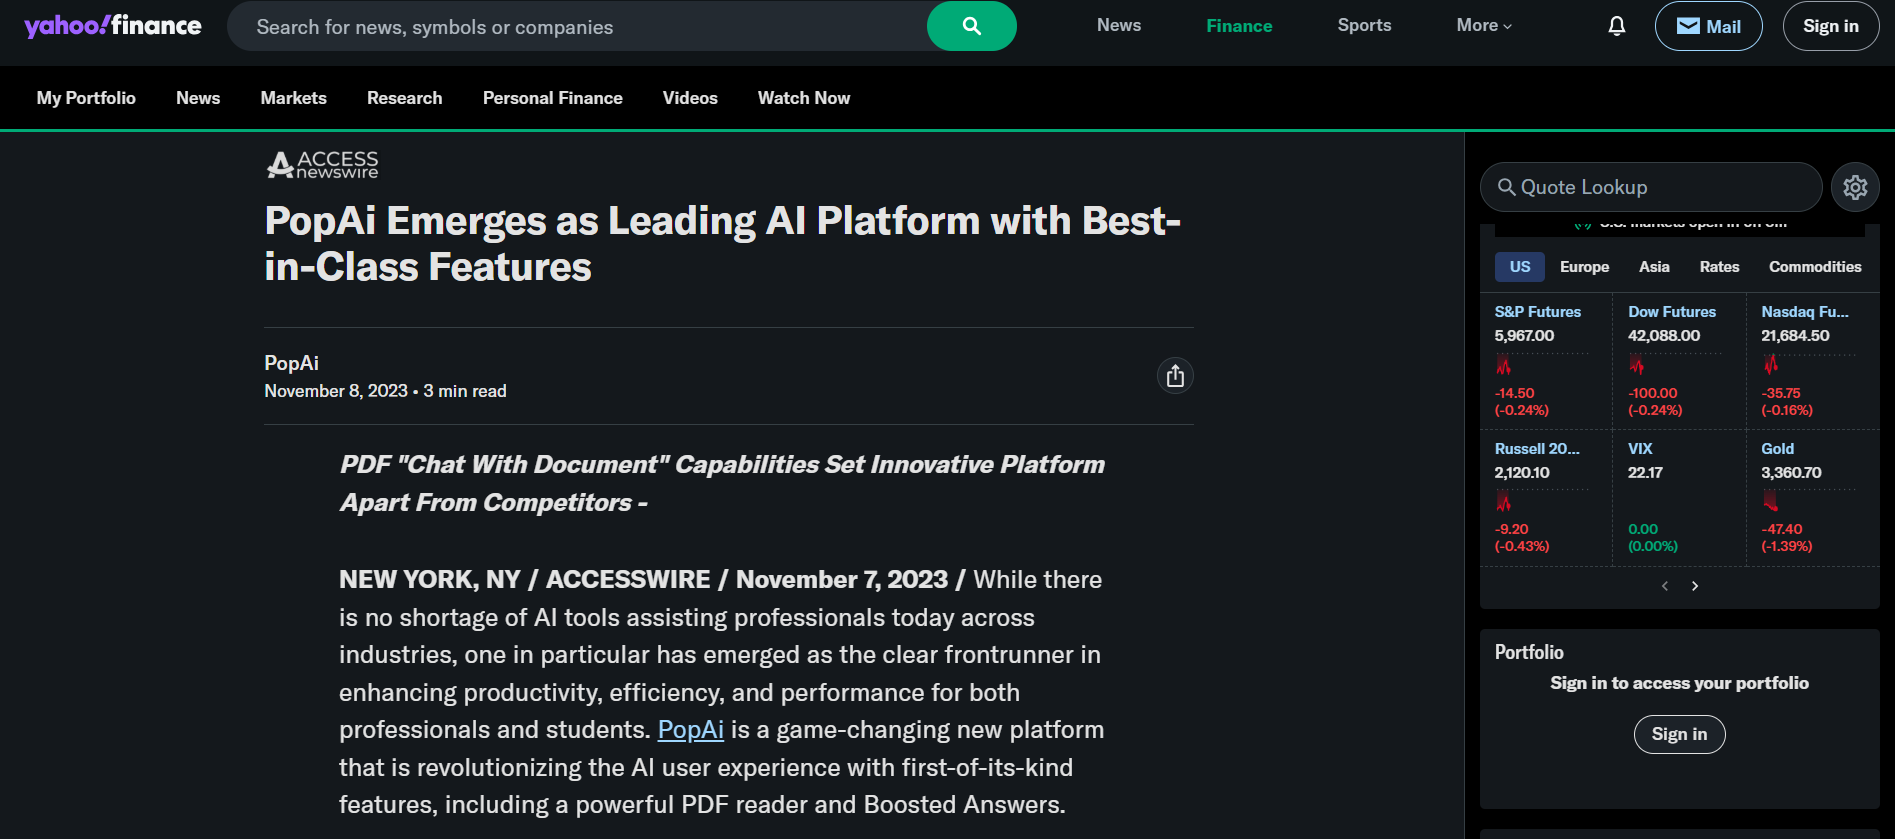The width and height of the screenshot is (1895, 839).
Task: Click the article share icon
Action: pyautogui.click(x=1175, y=376)
